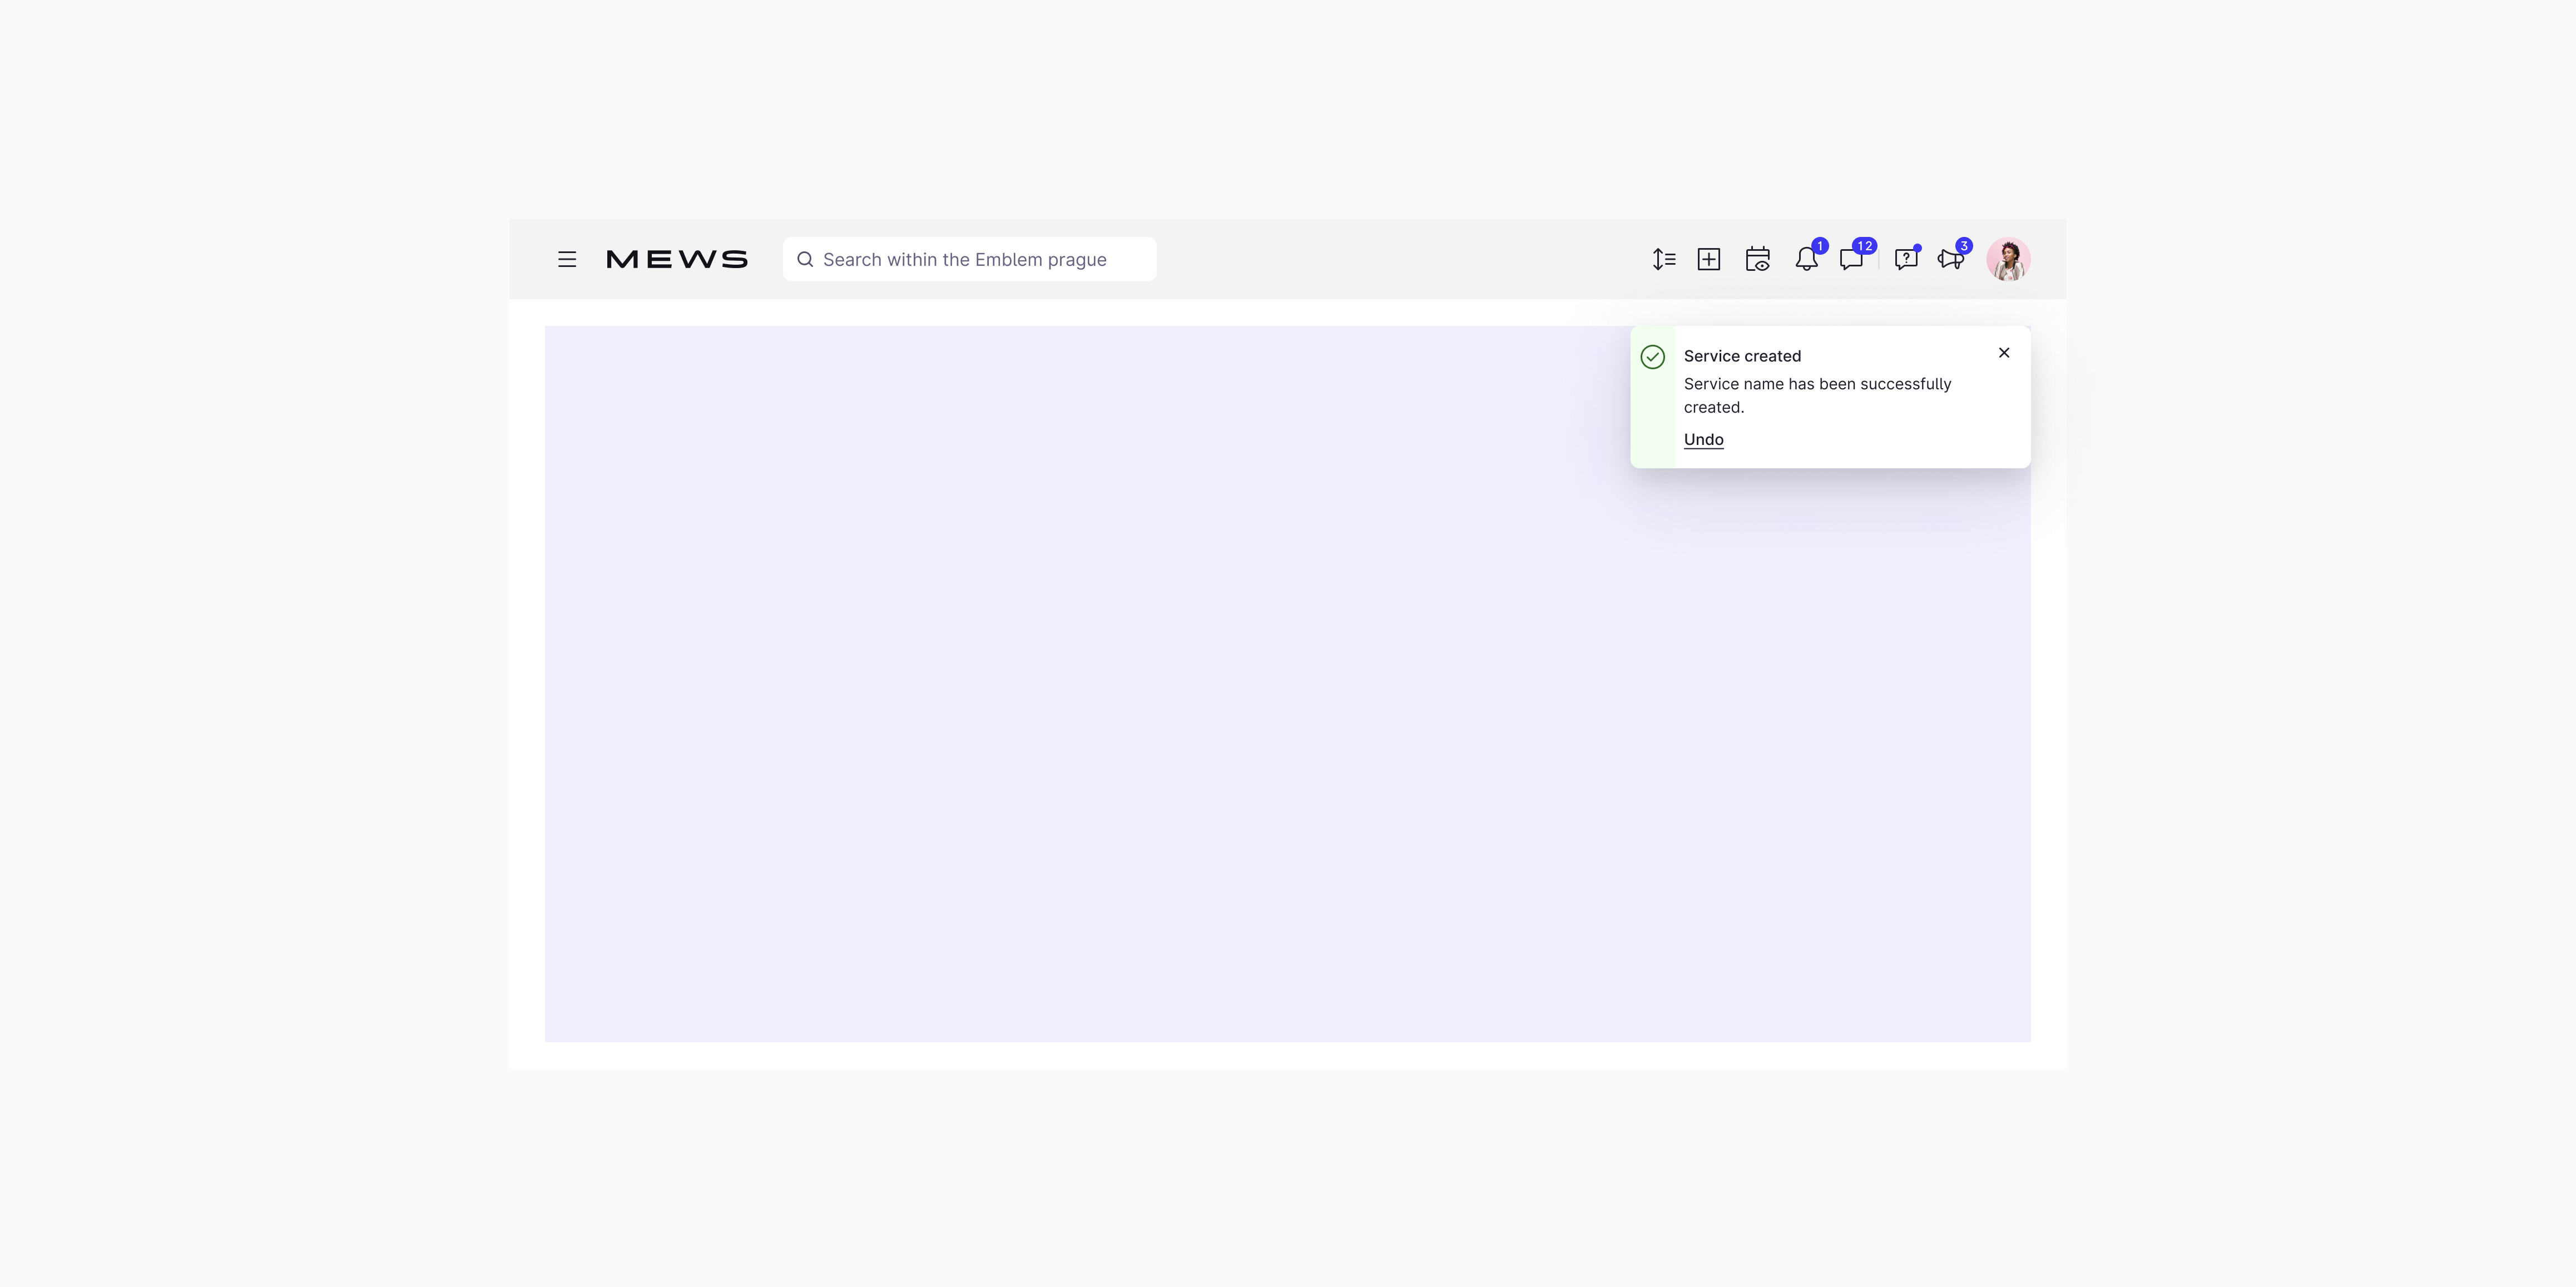Open the question mark help bubble
Image resolution: width=2576 pixels, height=1287 pixels.
tap(1906, 260)
